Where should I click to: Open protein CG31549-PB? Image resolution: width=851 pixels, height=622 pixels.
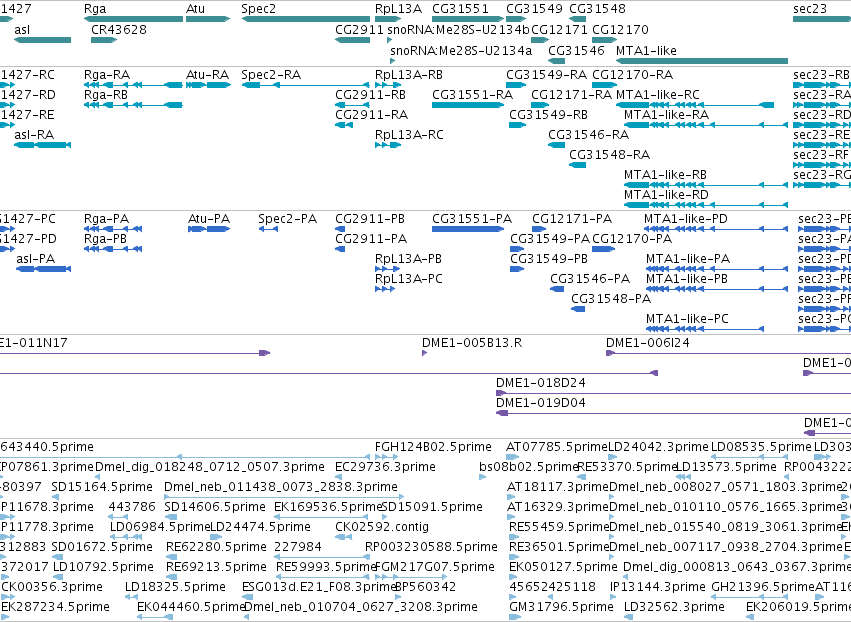pyautogui.click(x=517, y=269)
